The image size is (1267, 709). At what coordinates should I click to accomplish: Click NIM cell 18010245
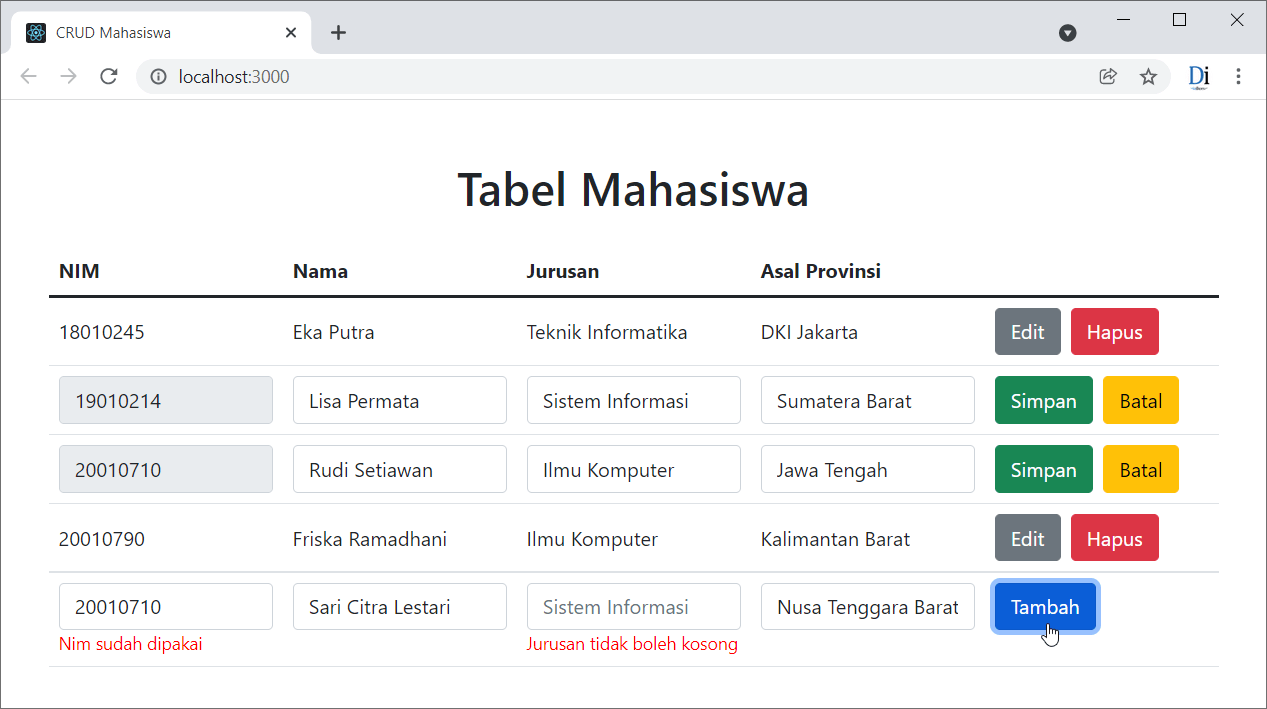click(x=102, y=332)
